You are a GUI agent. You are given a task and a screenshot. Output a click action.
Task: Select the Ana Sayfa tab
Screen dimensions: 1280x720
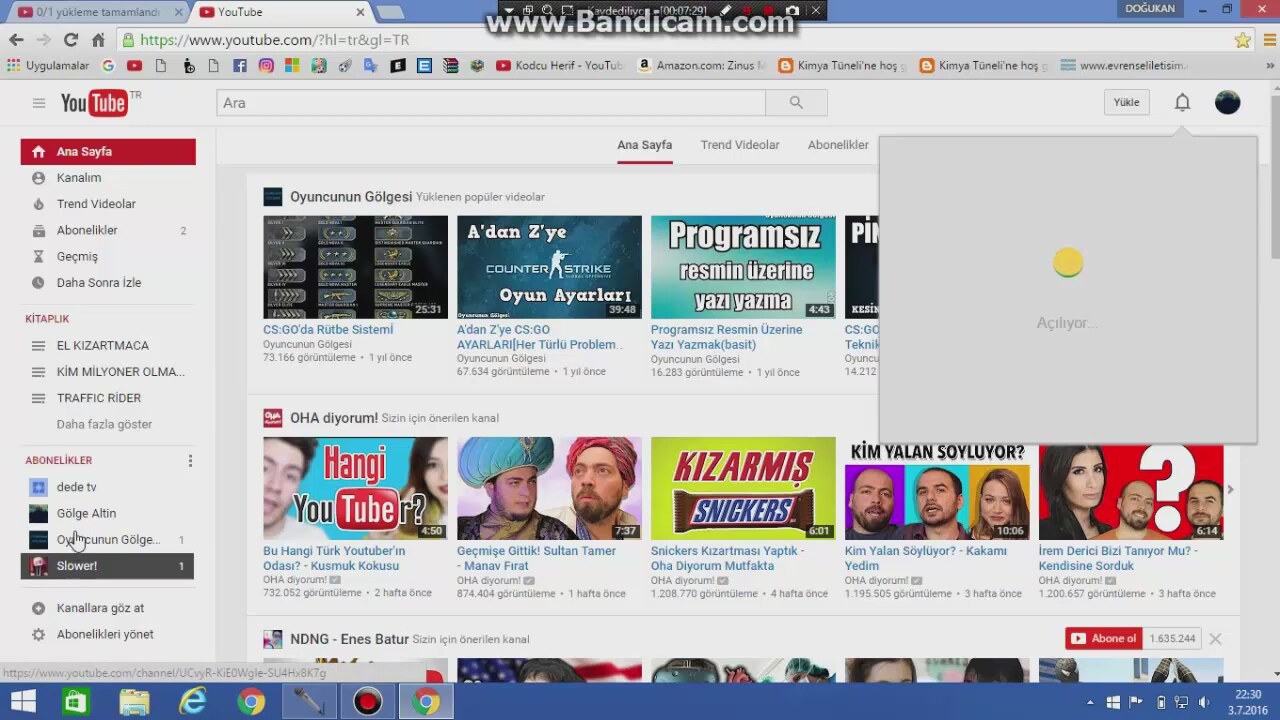tap(644, 145)
